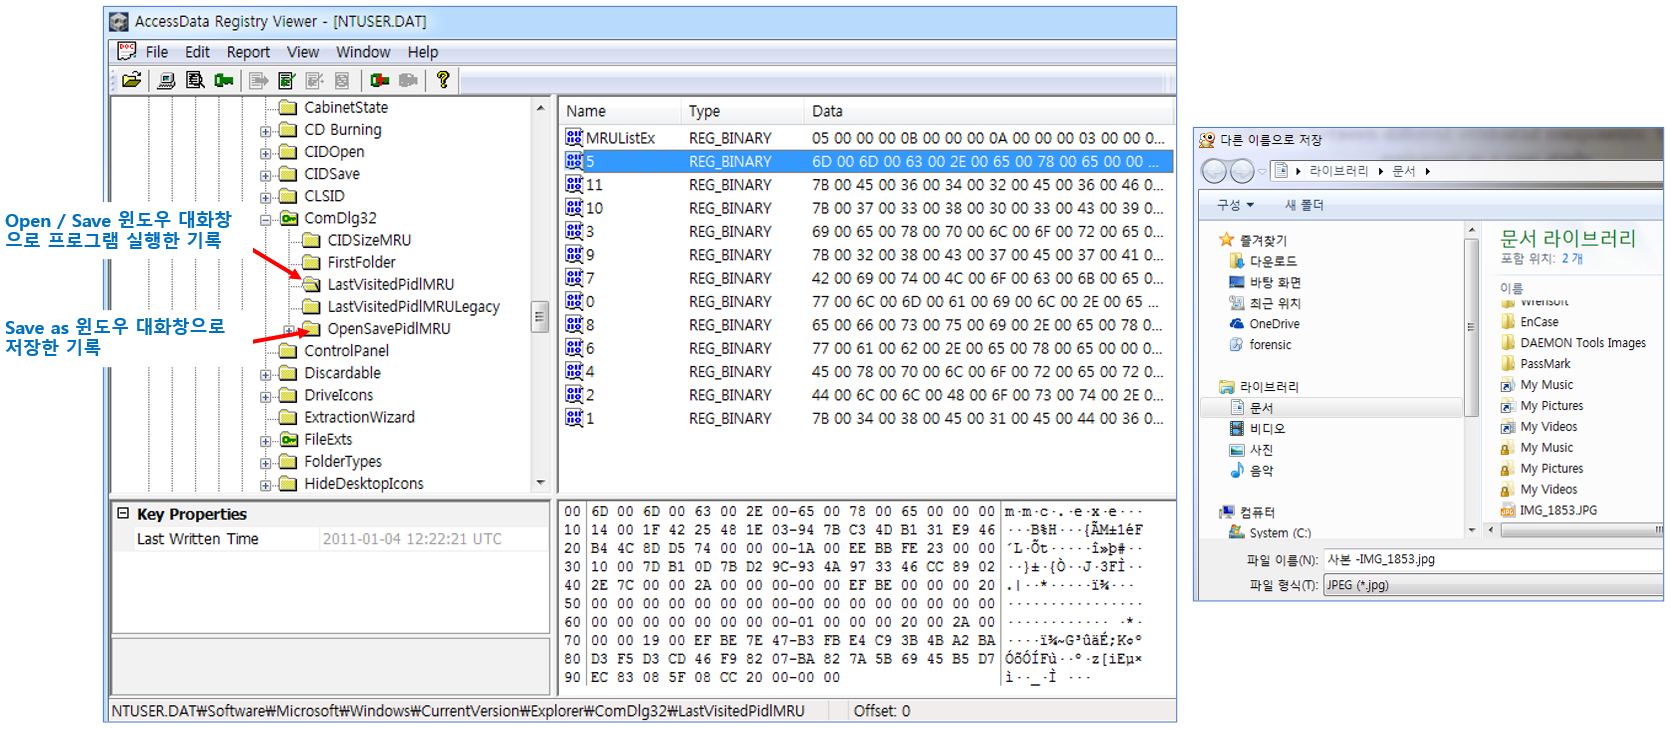
Task: Expand the FolderTypes tree node
Action: pyautogui.click(x=266, y=462)
